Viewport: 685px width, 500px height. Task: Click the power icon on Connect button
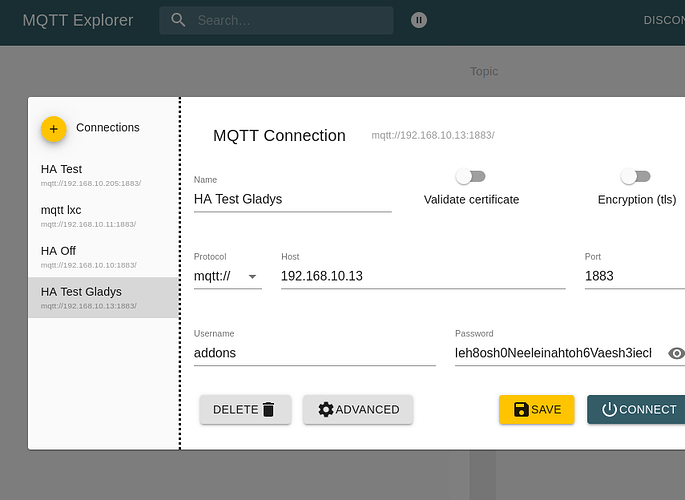pos(608,409)
